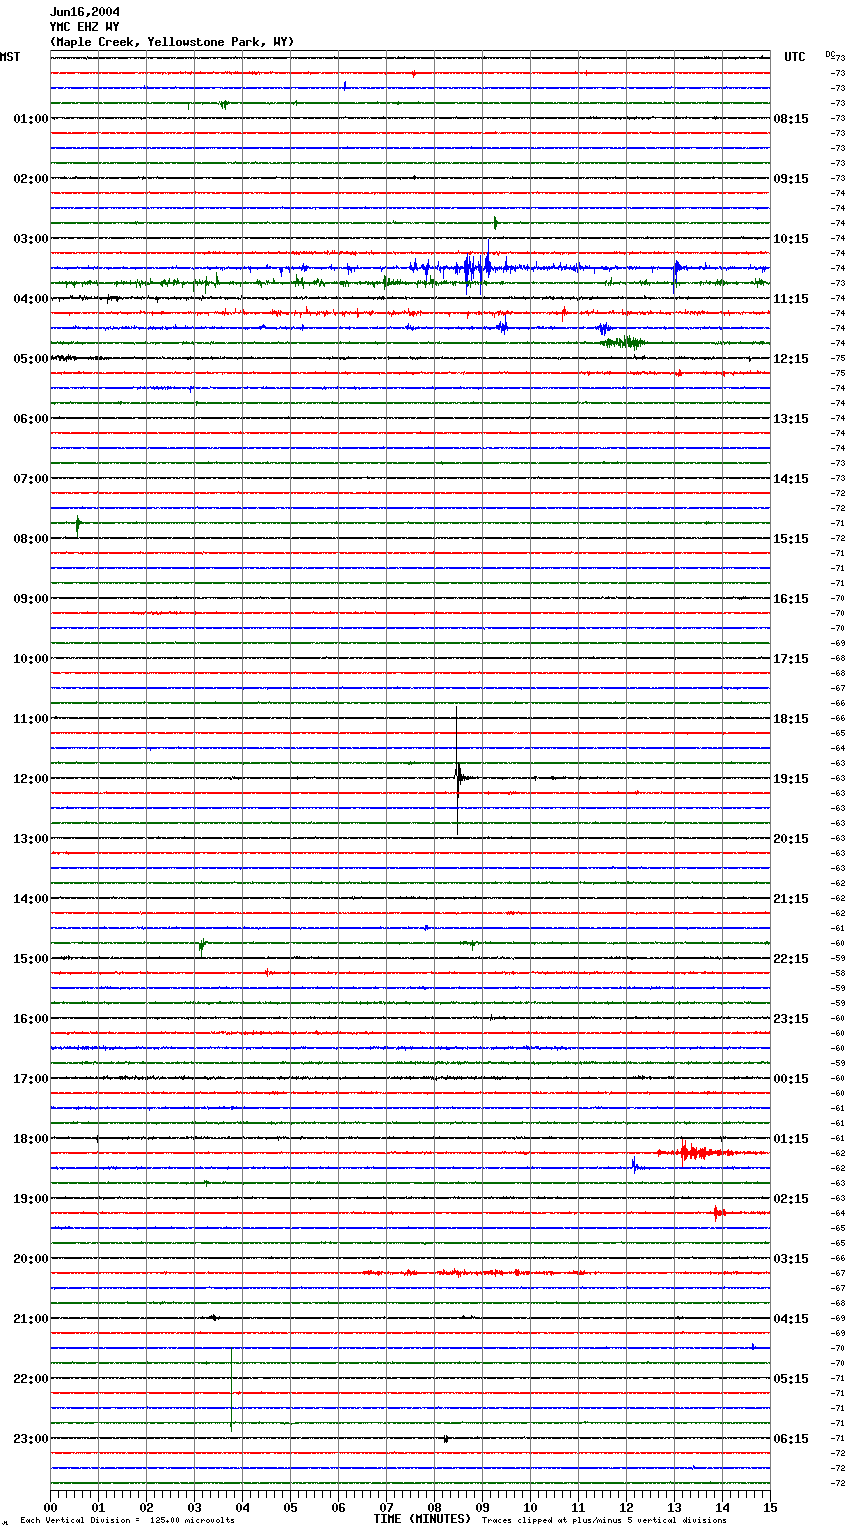Click the bottom minute-axis tick label "14"
Screen dimensions: 850x1534
coord(722,1508)
